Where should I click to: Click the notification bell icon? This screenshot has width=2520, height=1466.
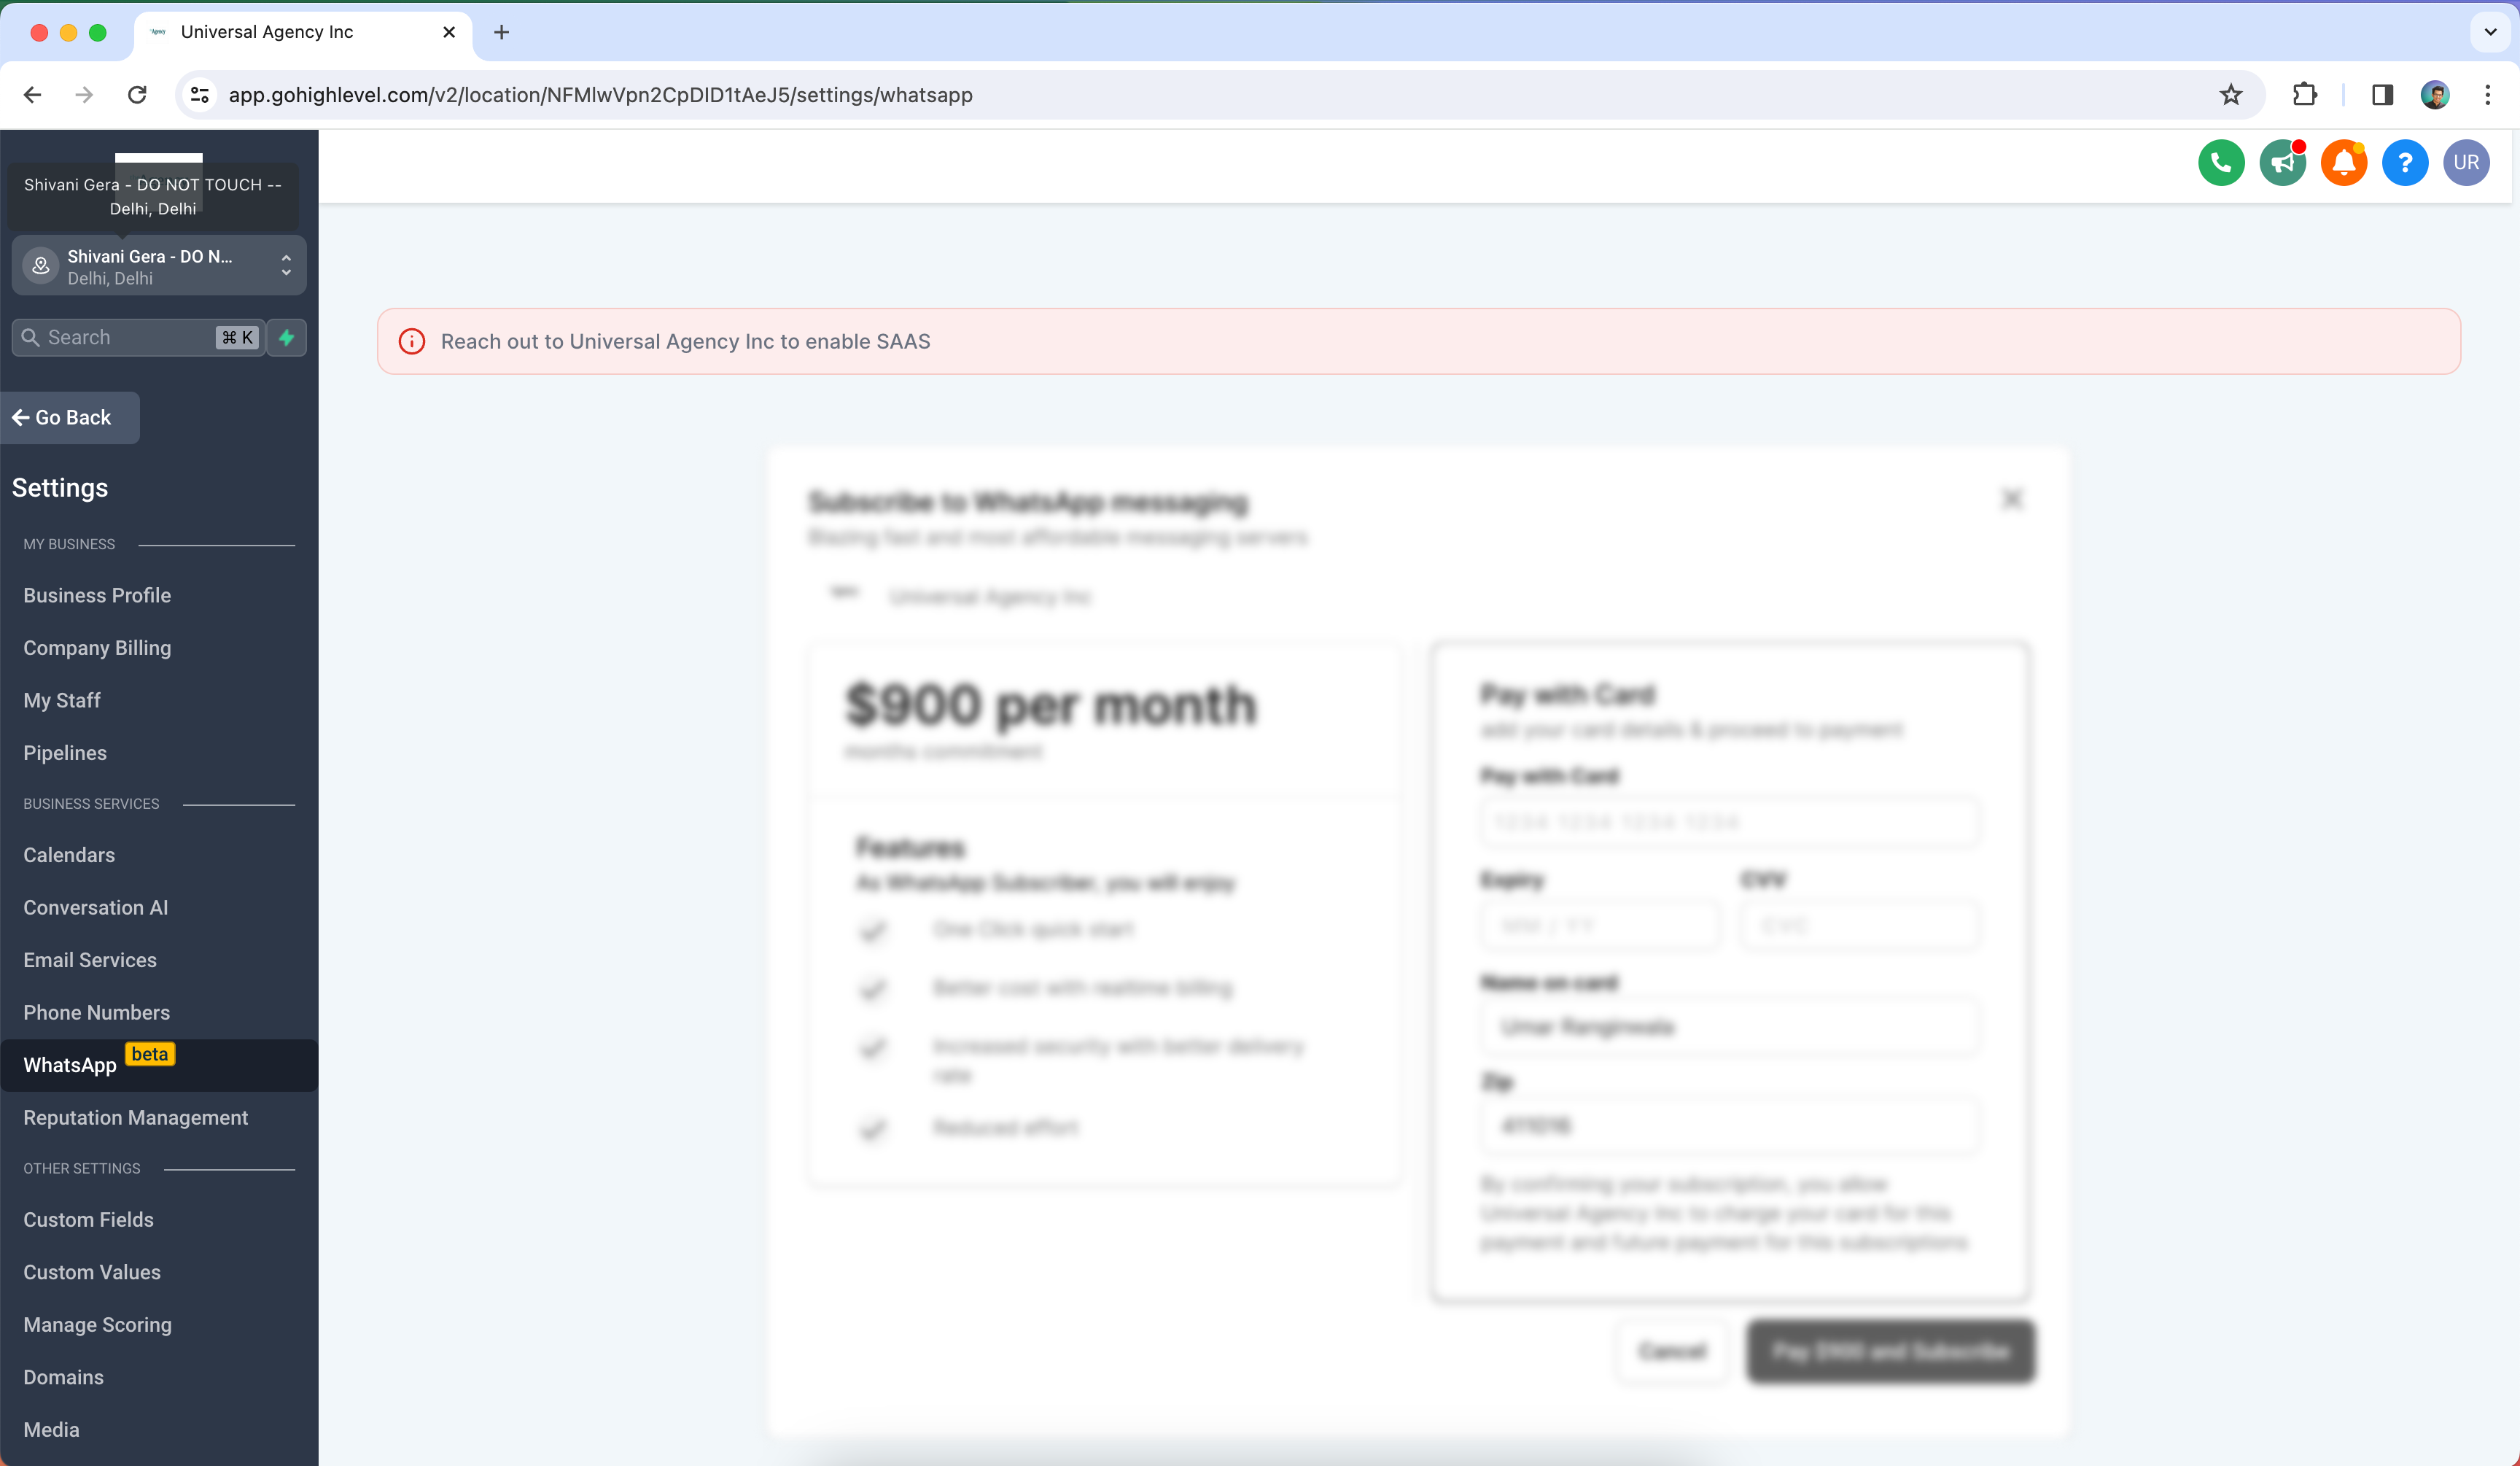pyautogui.click(x=2344, y=163)
